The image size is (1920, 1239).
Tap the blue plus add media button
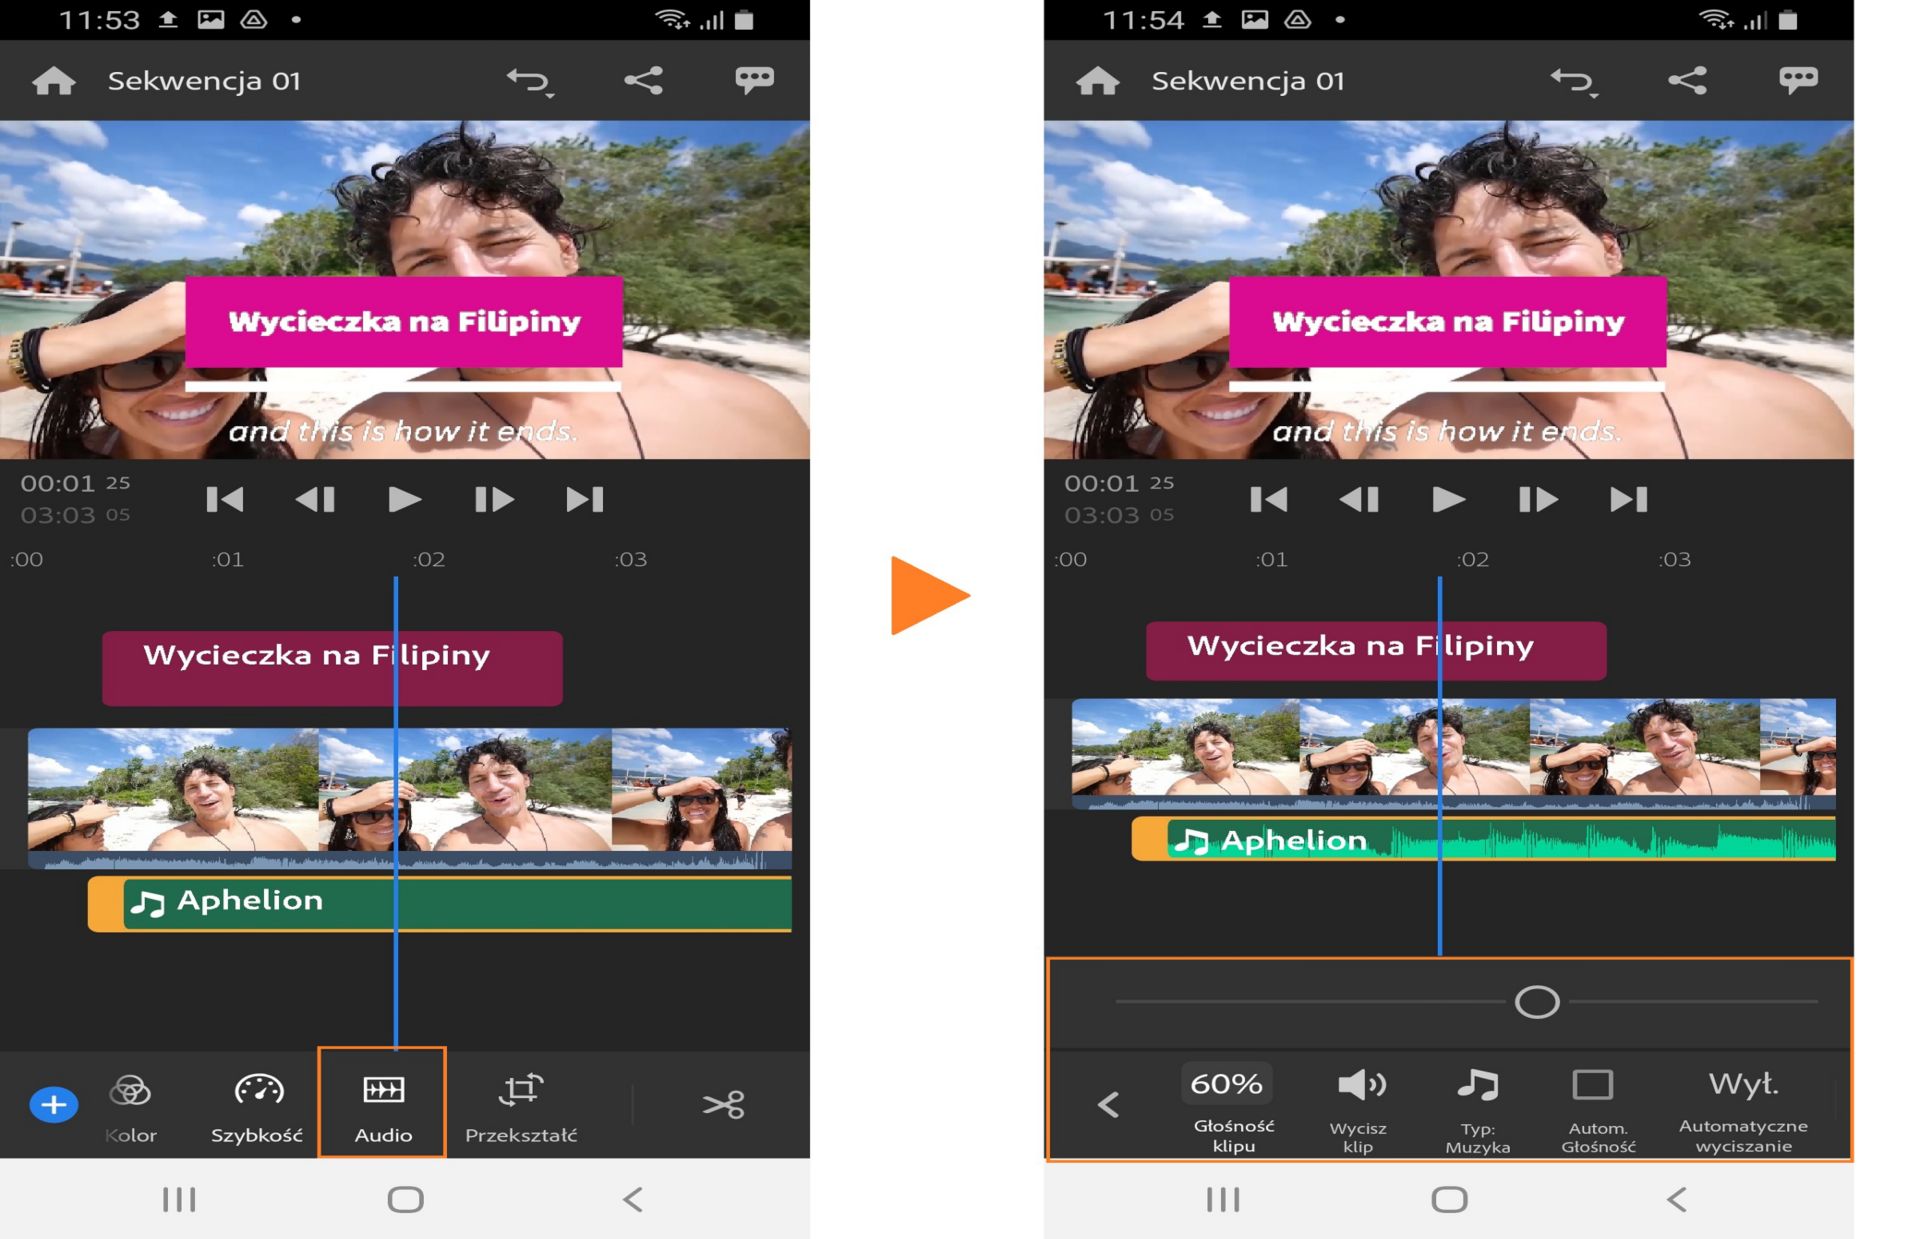click(54, 1104)
